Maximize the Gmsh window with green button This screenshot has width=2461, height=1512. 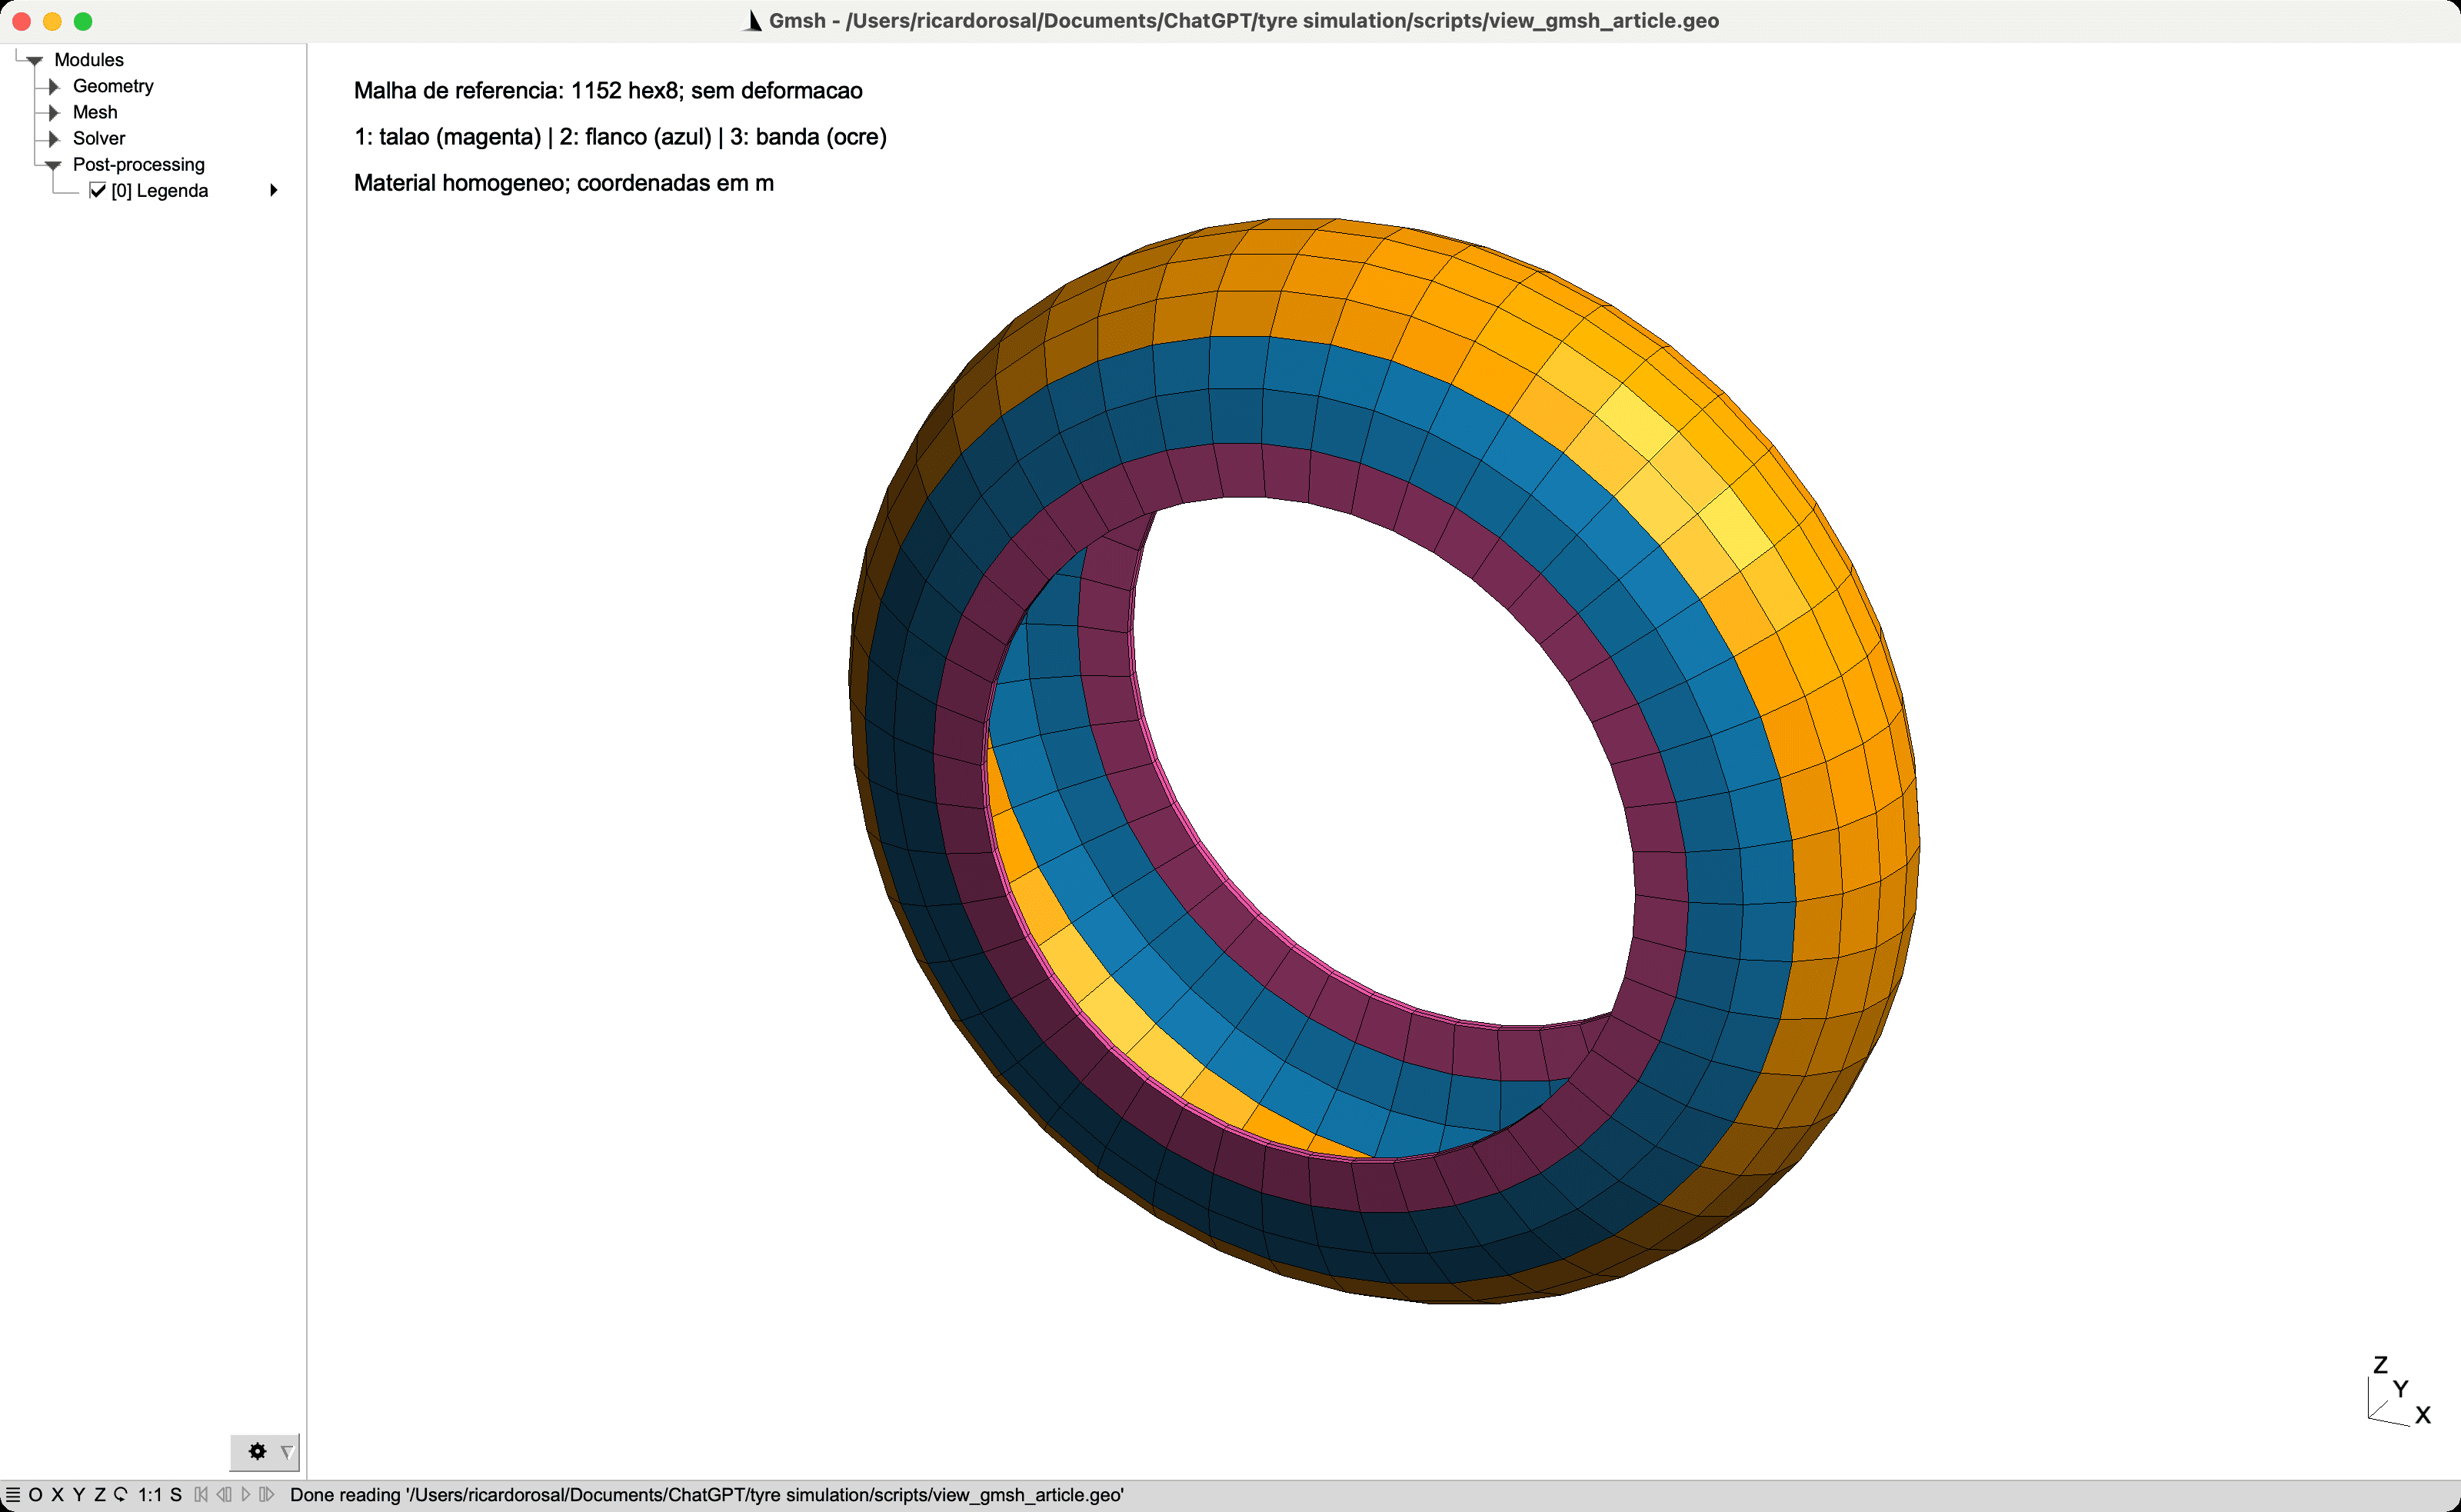[x=83, y=21]
